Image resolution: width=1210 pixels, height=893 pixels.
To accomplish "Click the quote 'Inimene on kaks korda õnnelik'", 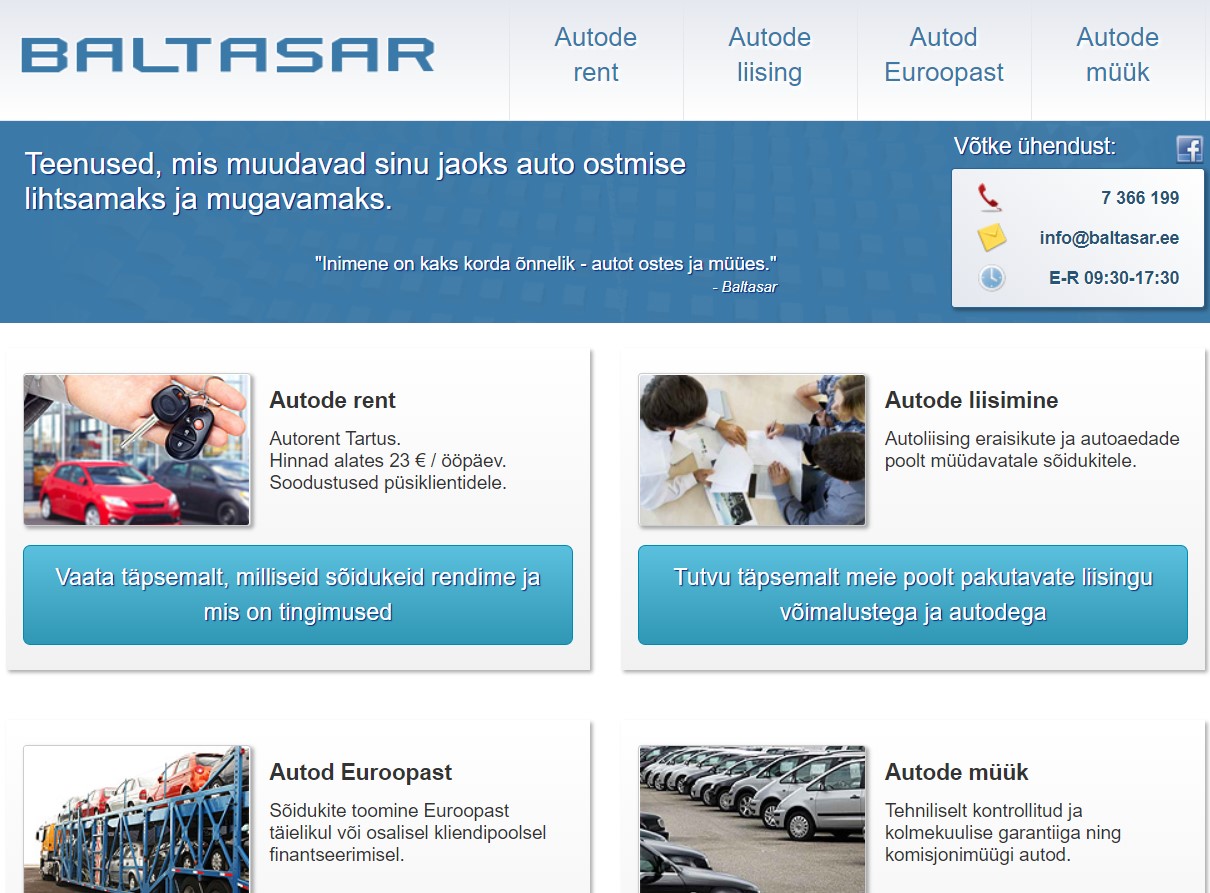I will coord(546,264).
